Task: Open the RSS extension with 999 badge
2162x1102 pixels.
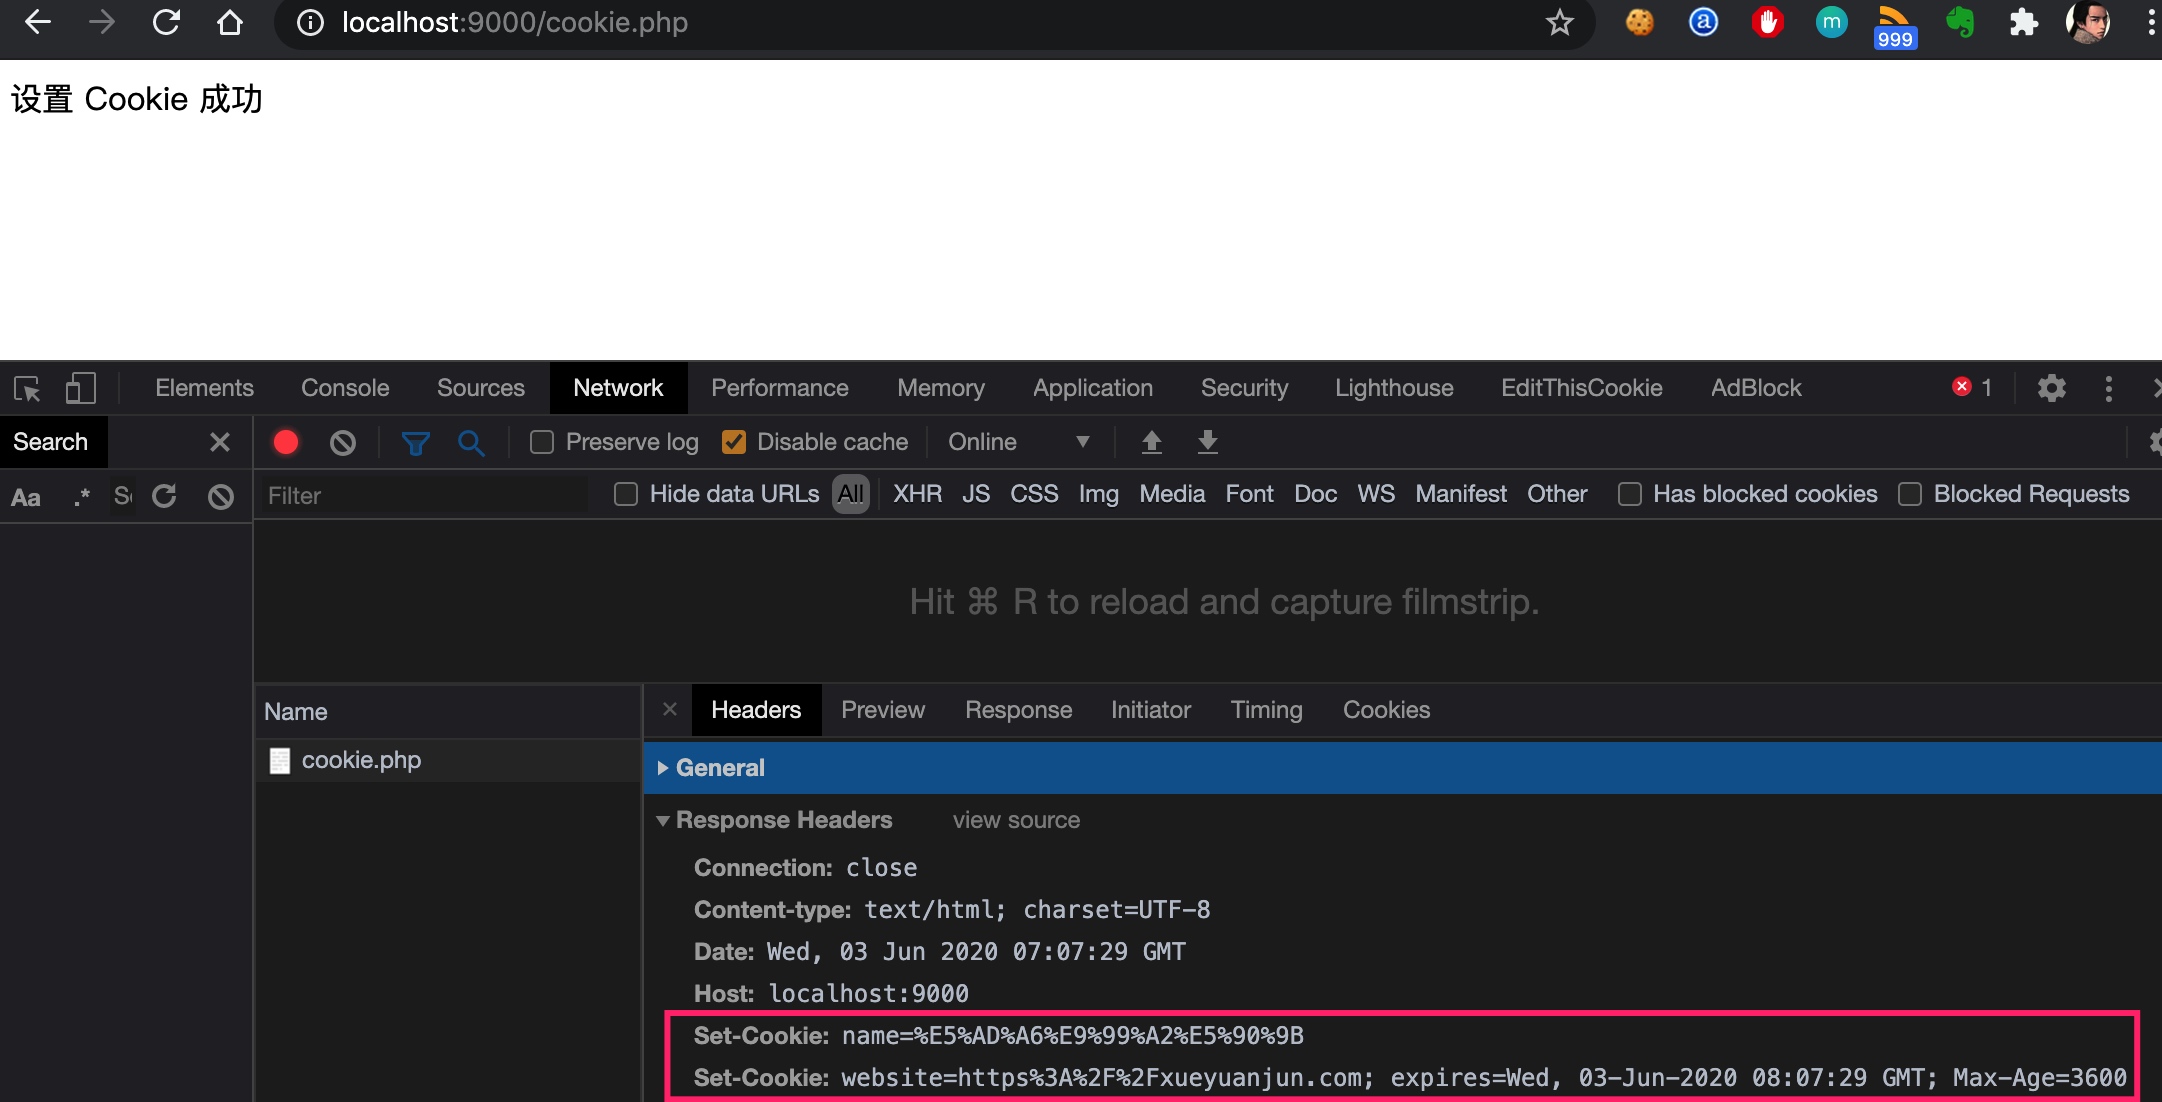Action: tap(1895, 26)
